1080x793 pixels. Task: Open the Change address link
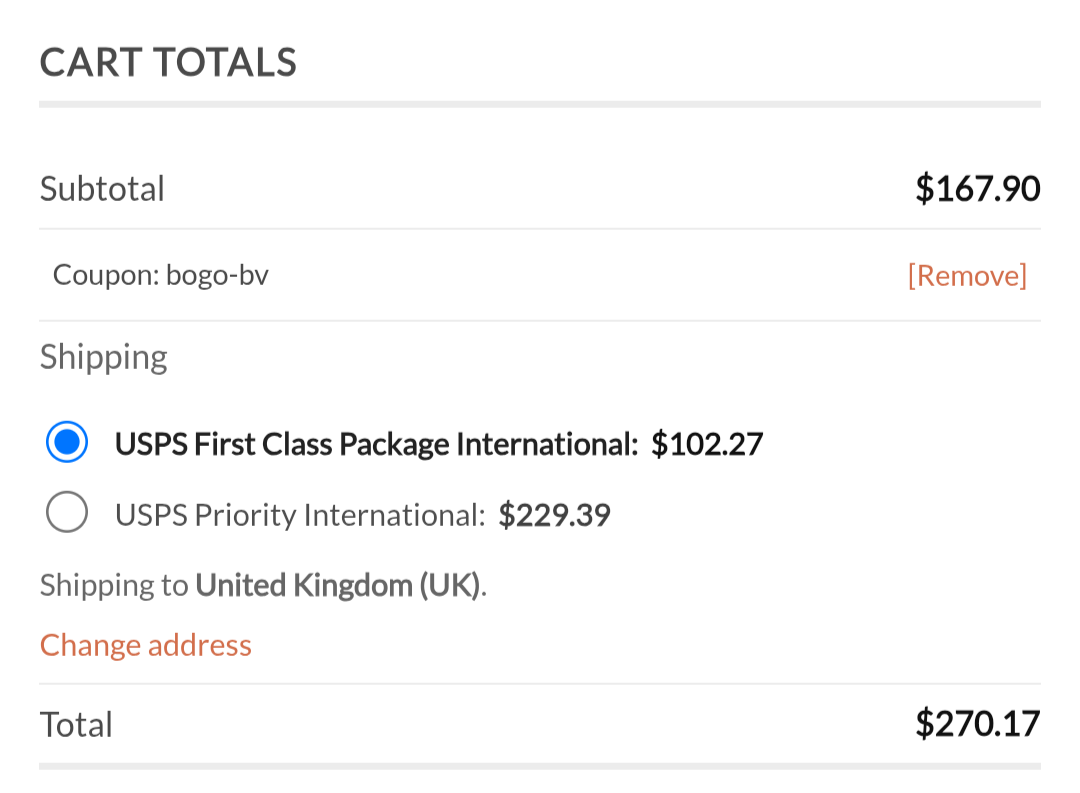146,645
